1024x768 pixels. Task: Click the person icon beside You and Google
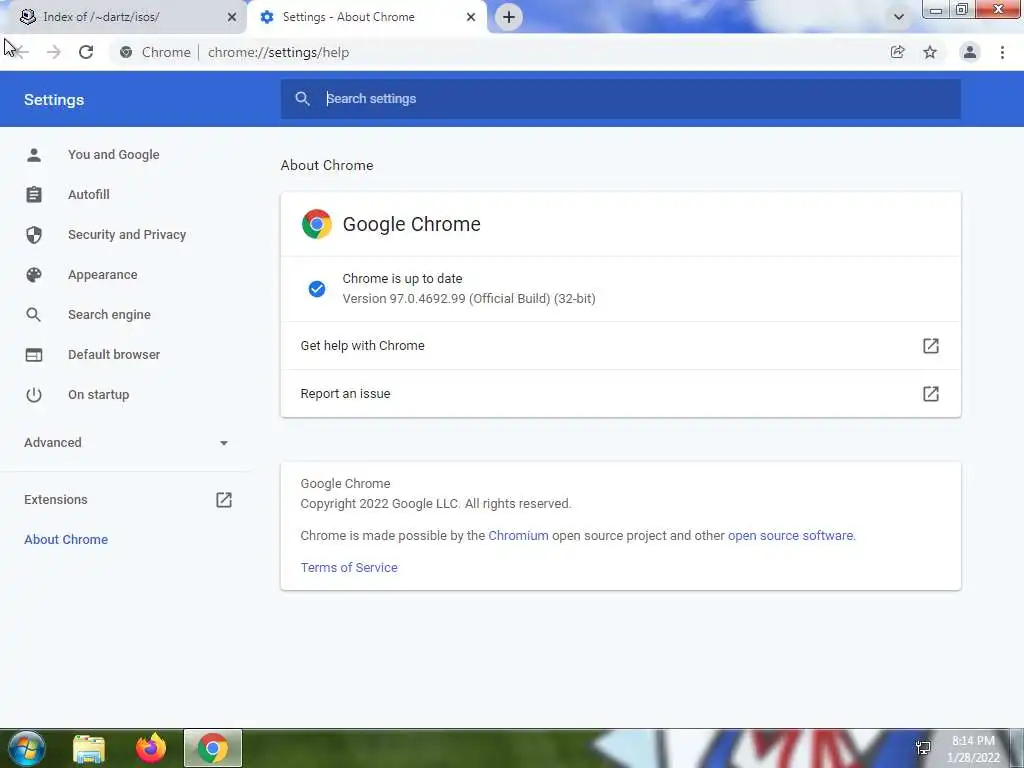34,155
